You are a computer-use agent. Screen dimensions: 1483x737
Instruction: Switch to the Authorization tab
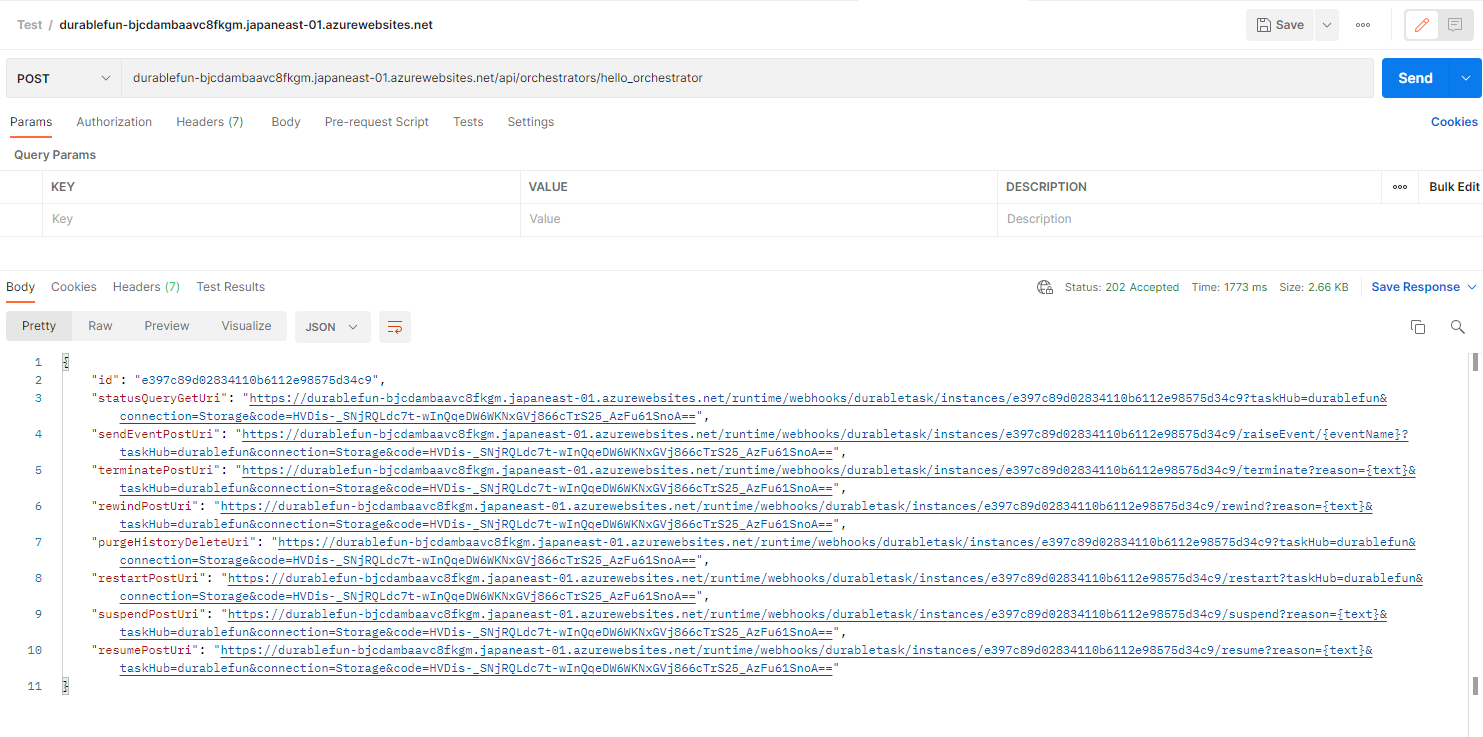[x=114, y=122]
